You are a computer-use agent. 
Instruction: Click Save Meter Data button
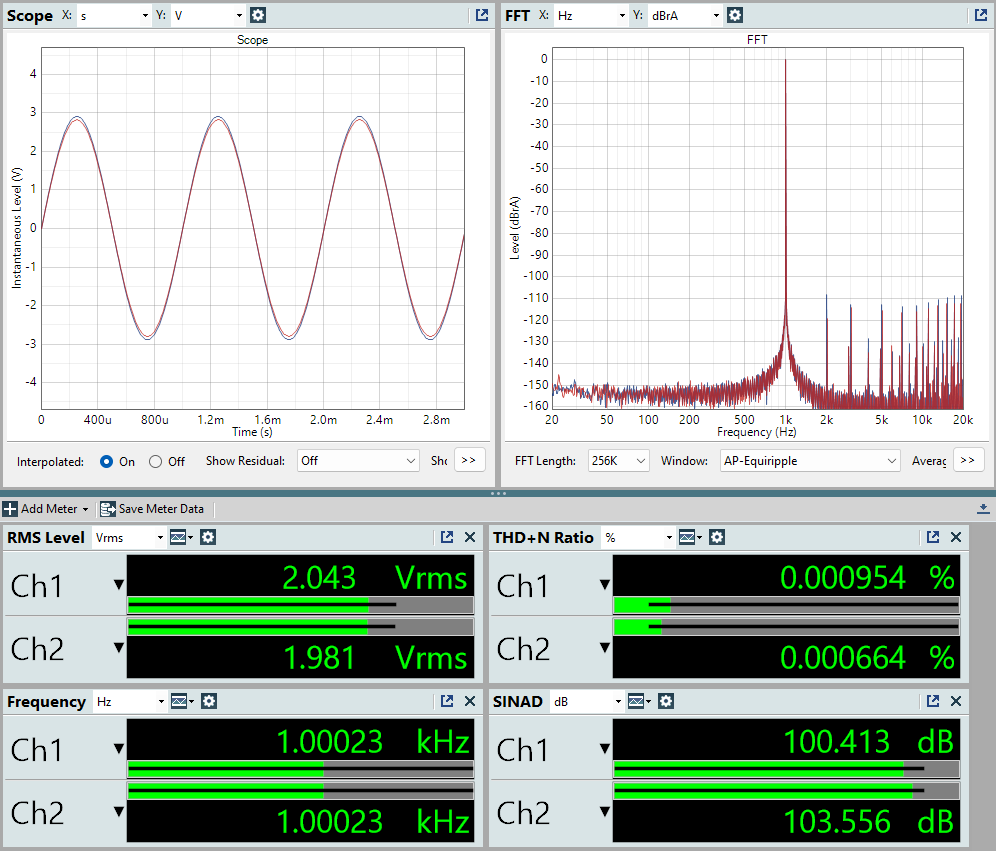pos(152,509)
